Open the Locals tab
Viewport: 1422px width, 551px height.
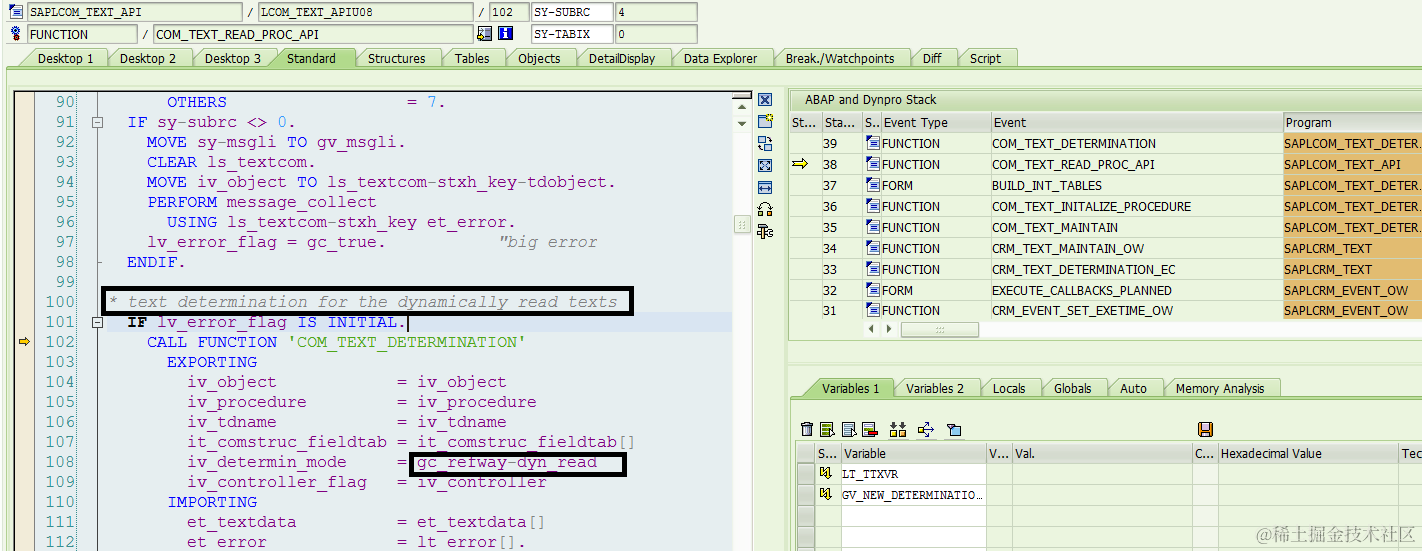click(x=1009, y=388)
